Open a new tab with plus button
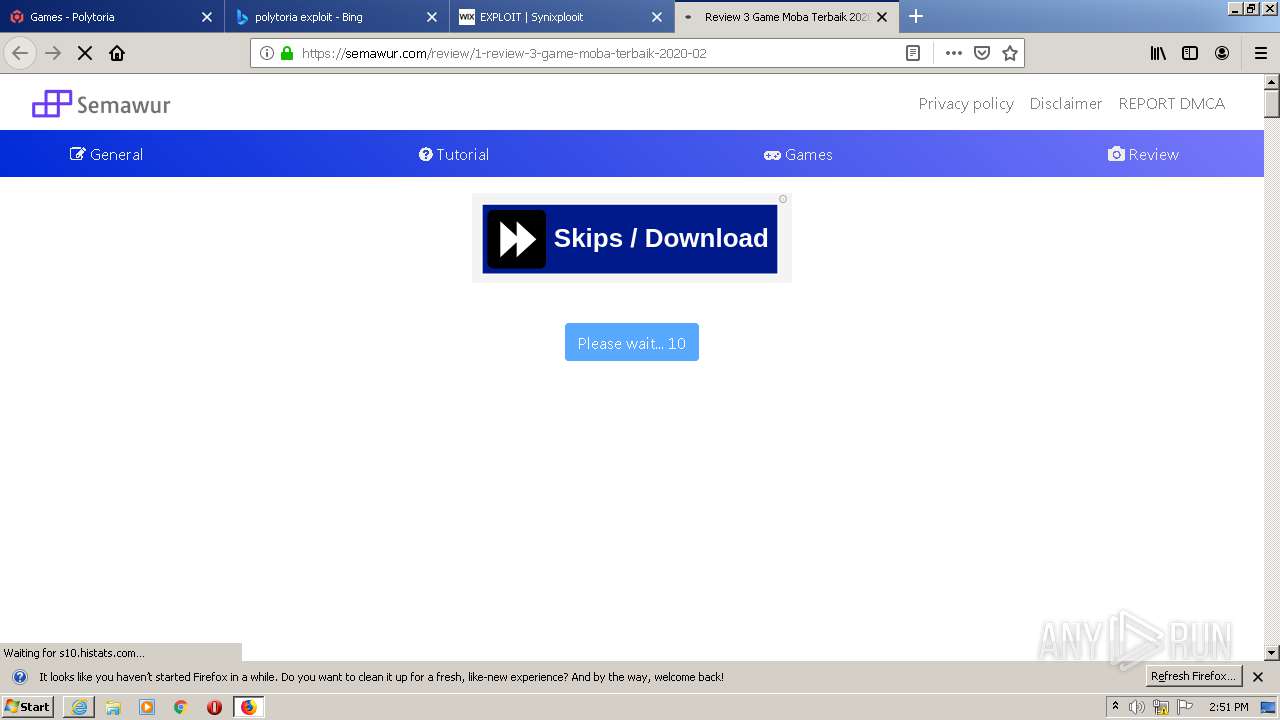The height and width of the screenshot is (720, 1280). pyautogui.click(x=916, y=16)
